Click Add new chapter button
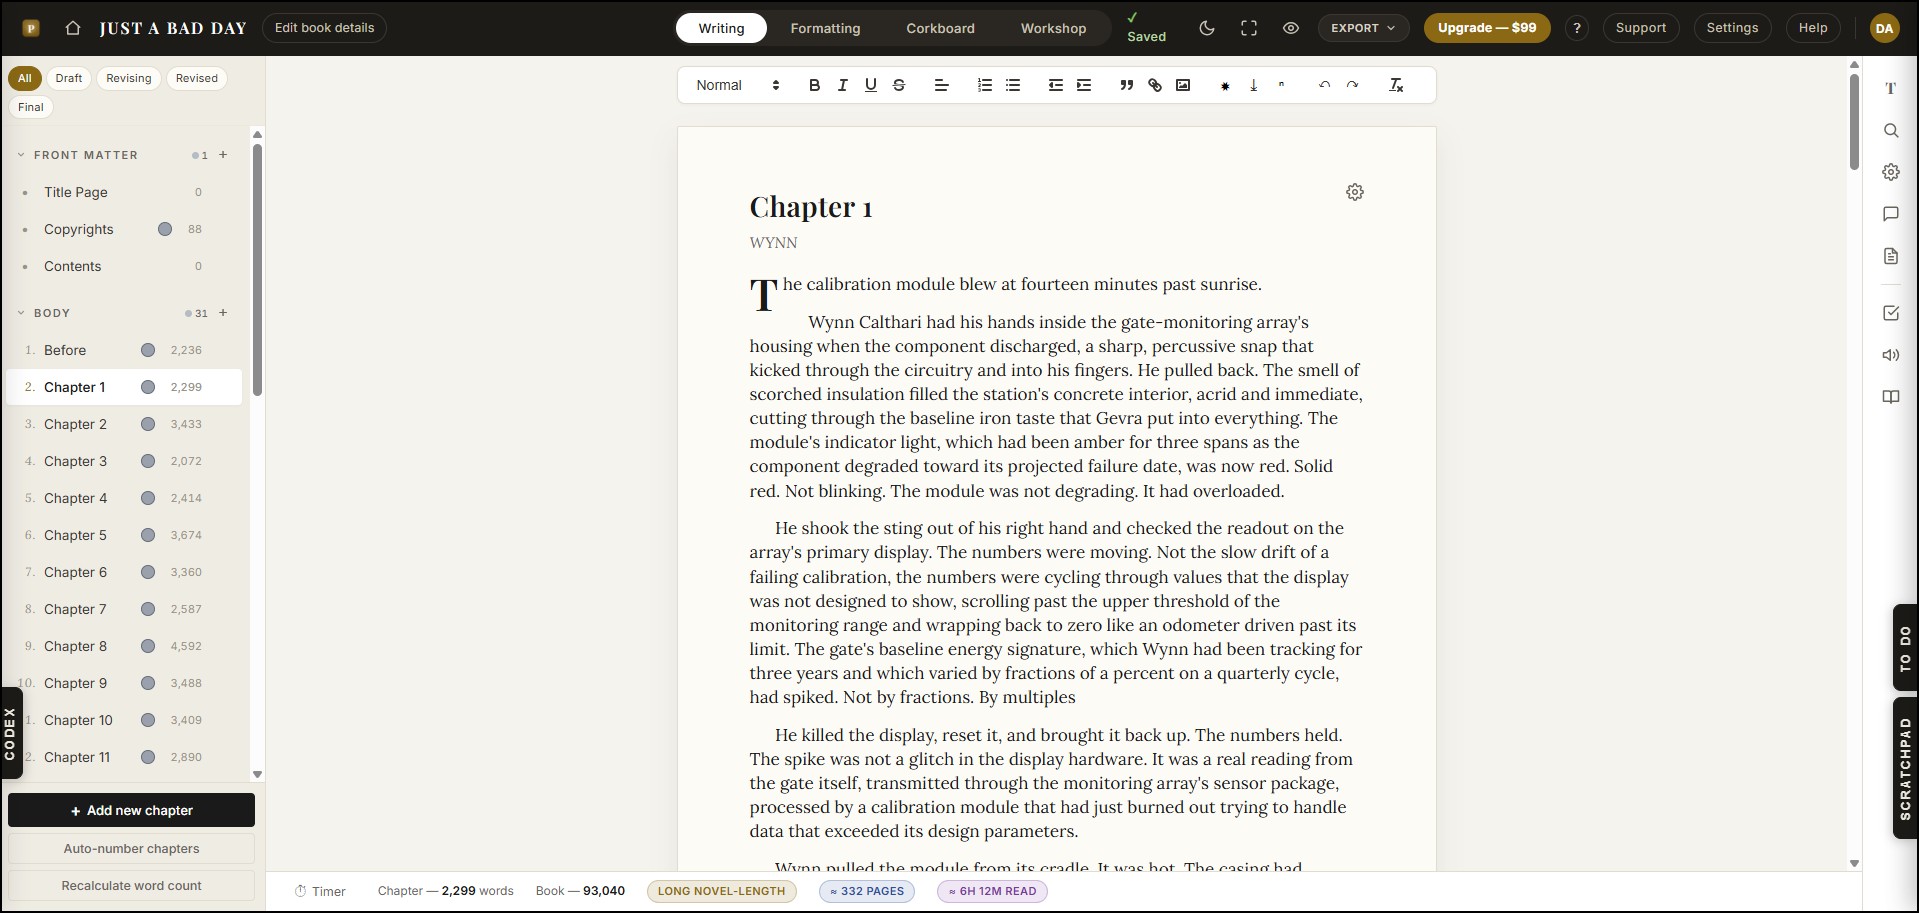Image resolution: width=1919 pixels, height=913 pixels. (x=131, y=810)
